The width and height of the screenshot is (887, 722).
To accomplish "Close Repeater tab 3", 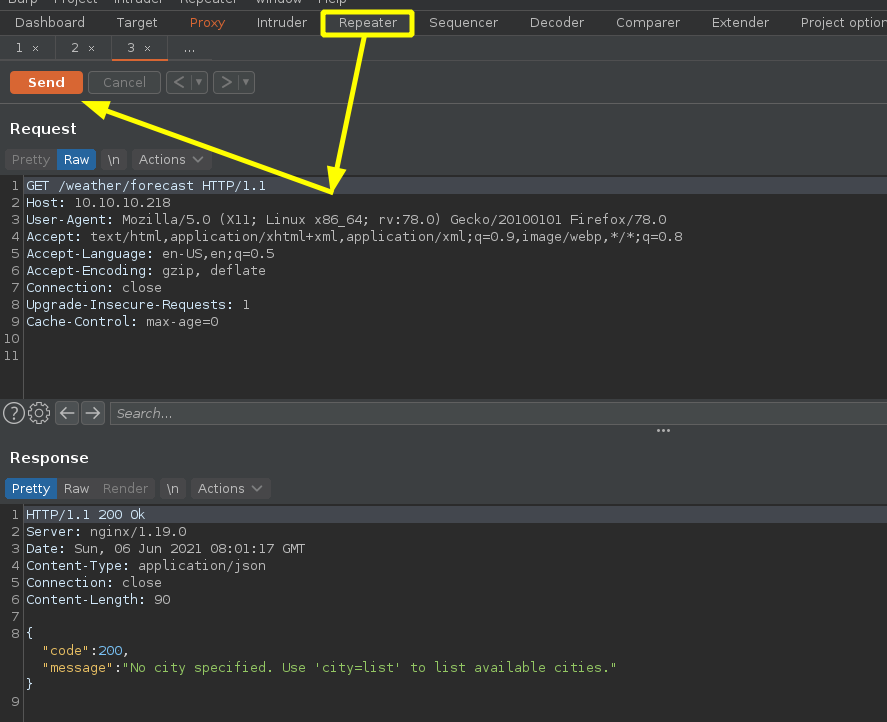I will point(148,48).
